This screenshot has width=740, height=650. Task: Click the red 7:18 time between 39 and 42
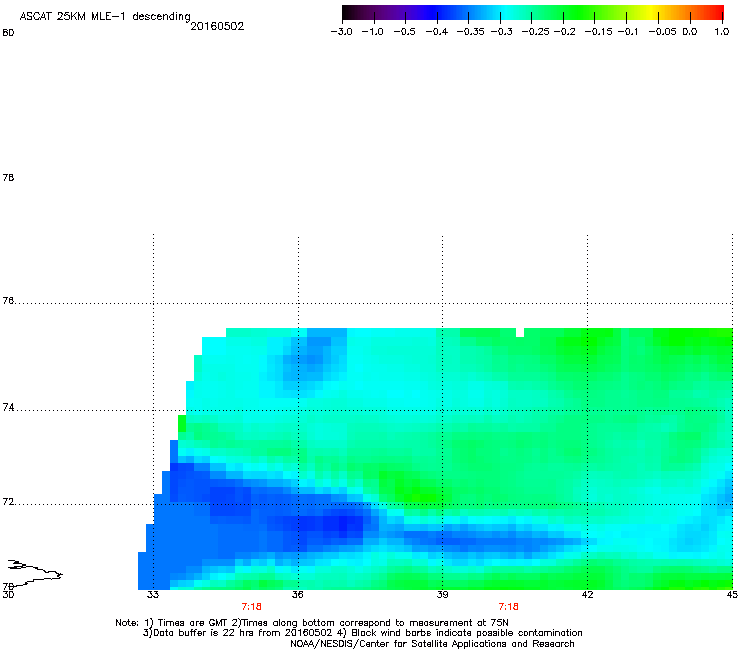pyautogui.click(x=508, y=607)
